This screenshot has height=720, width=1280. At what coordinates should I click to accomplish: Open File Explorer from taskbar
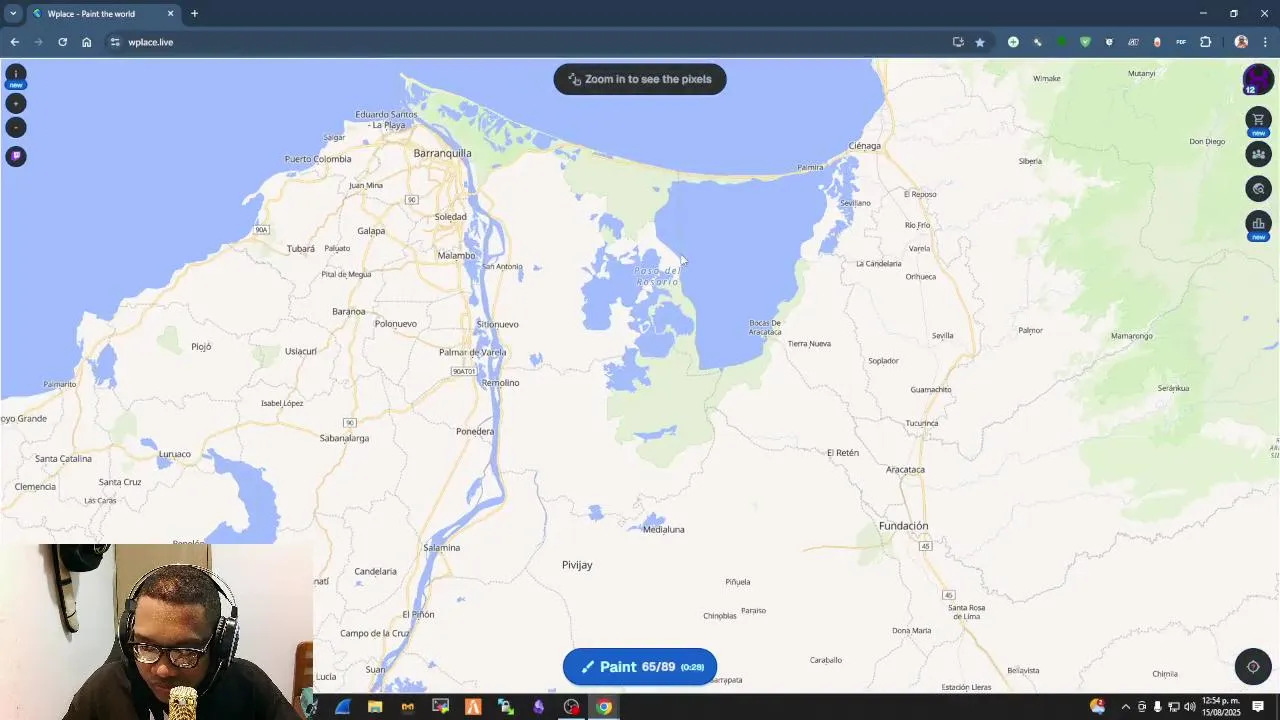375,707
